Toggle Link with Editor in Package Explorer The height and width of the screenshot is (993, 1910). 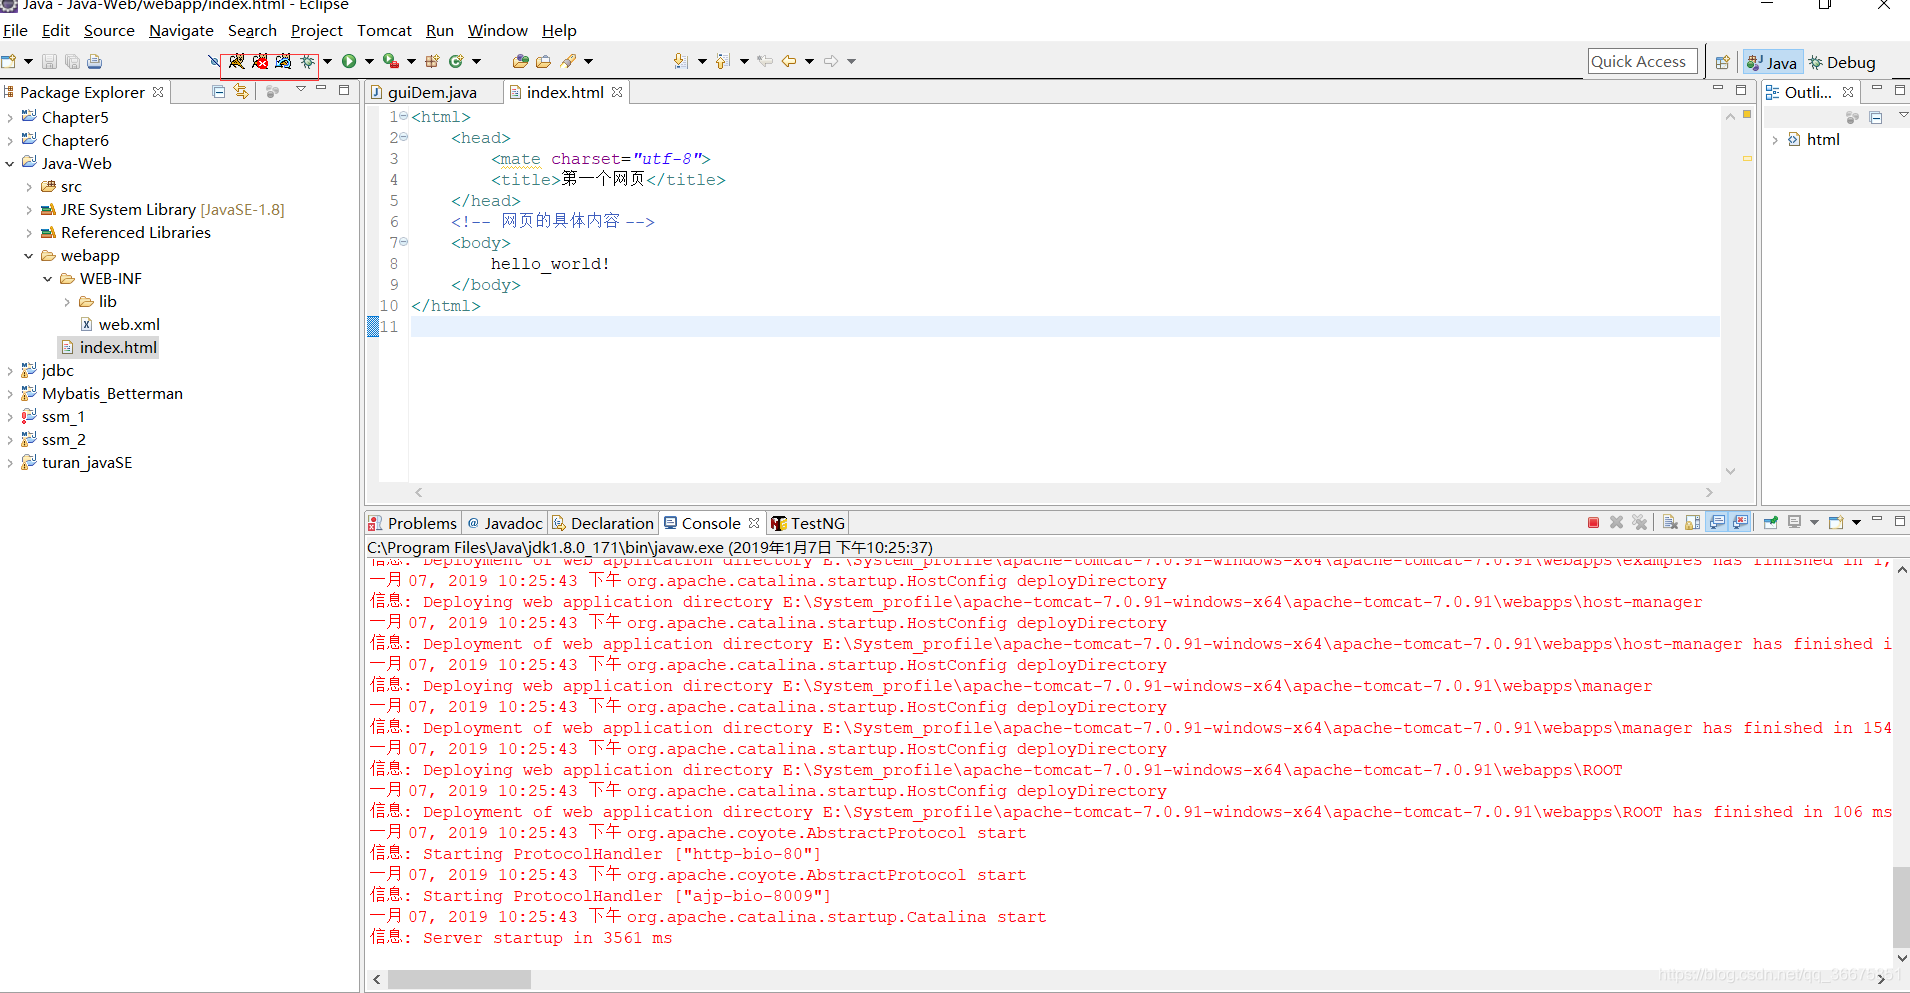[241, 91]
